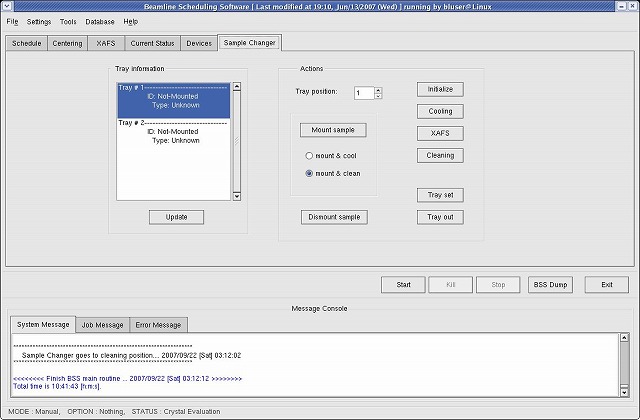Click the Start button
Viewport: 640px width, 420px height.
tap(403, 285)
